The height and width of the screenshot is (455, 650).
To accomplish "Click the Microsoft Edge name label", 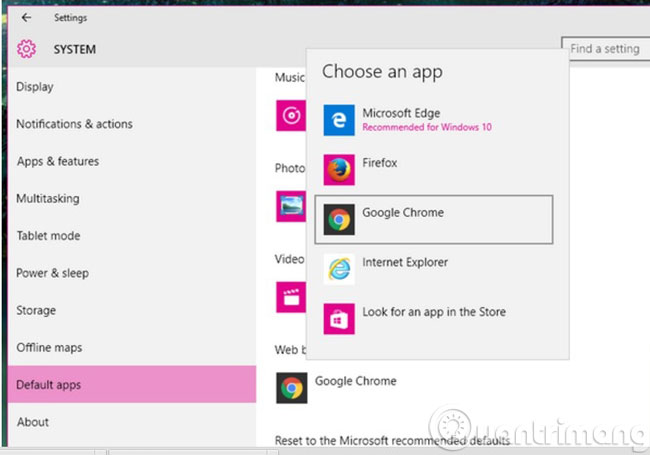I will pos(401,113).
